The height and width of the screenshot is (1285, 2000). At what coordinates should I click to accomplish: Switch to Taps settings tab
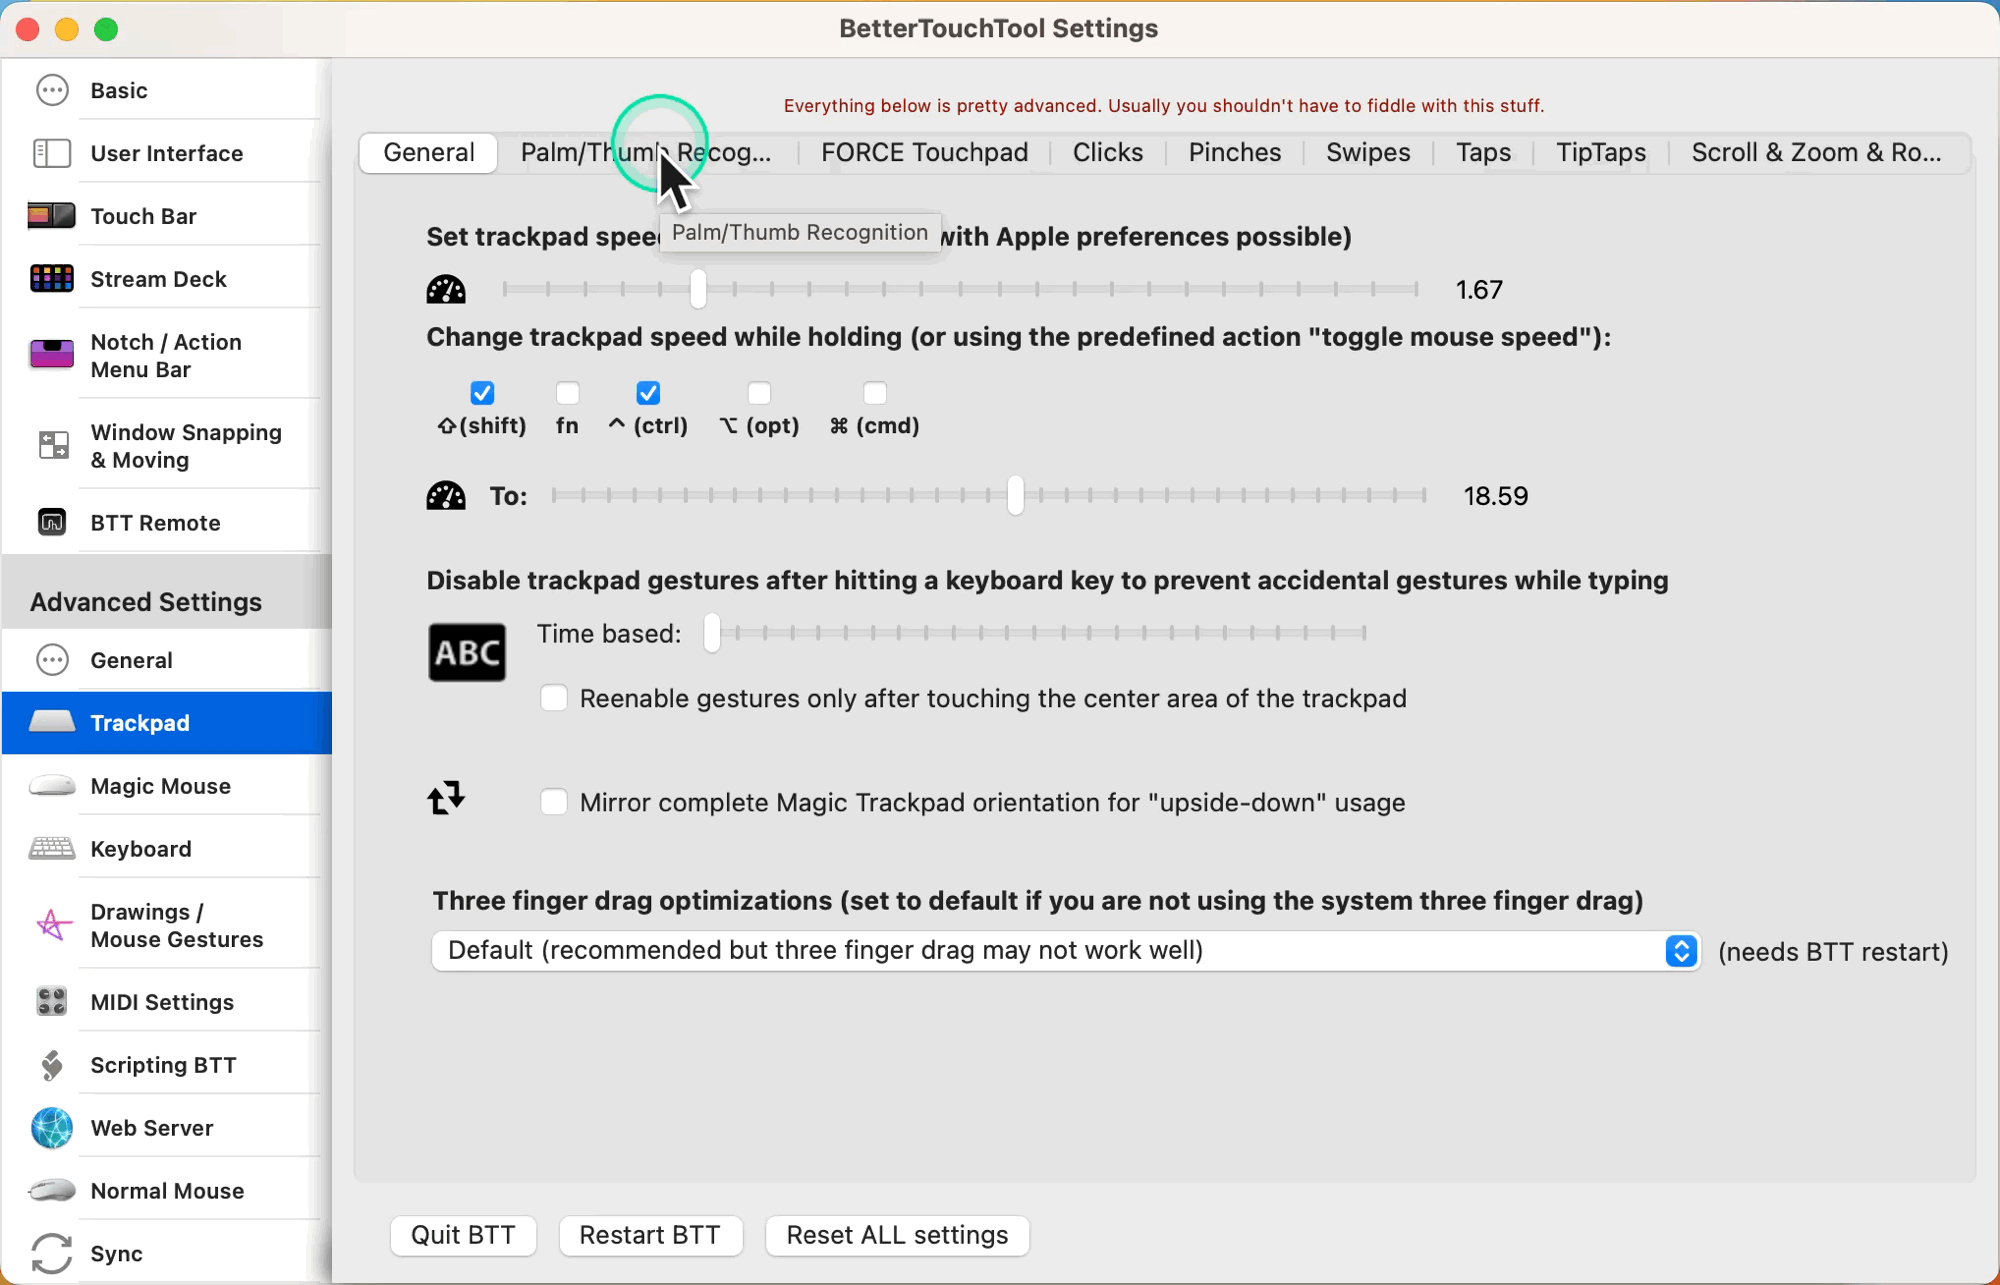coord(1484,152)
